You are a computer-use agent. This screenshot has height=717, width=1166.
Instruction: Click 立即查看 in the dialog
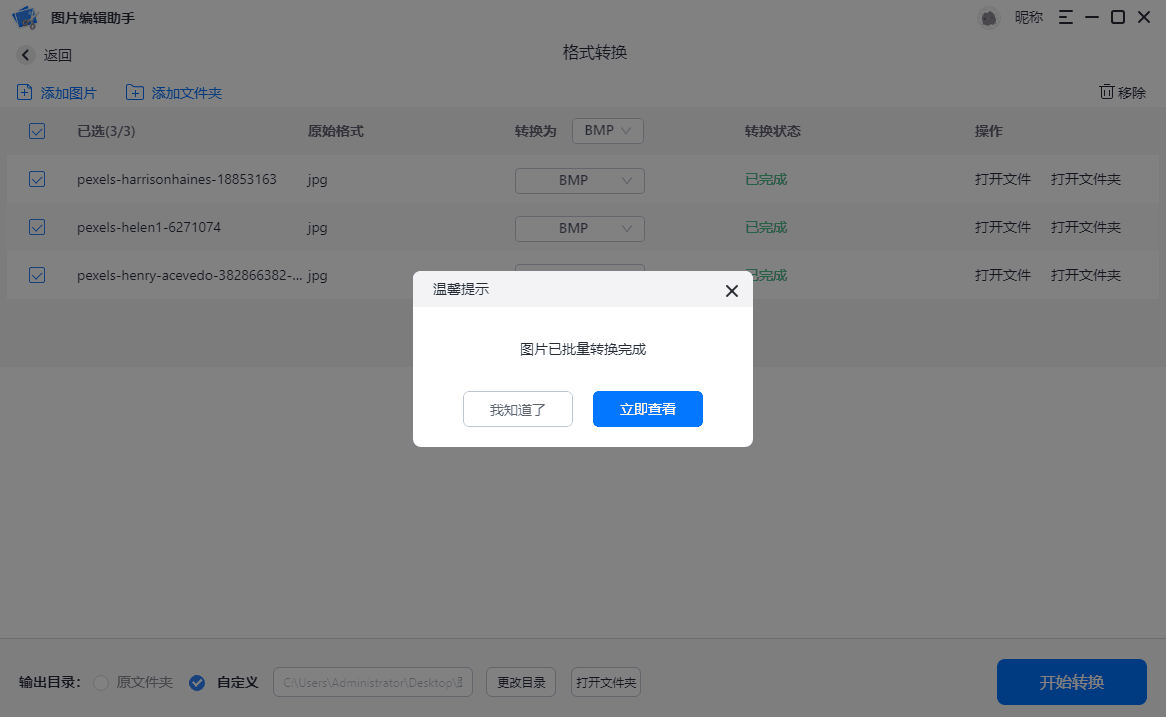pyautogui.click(x=647, y=409)
